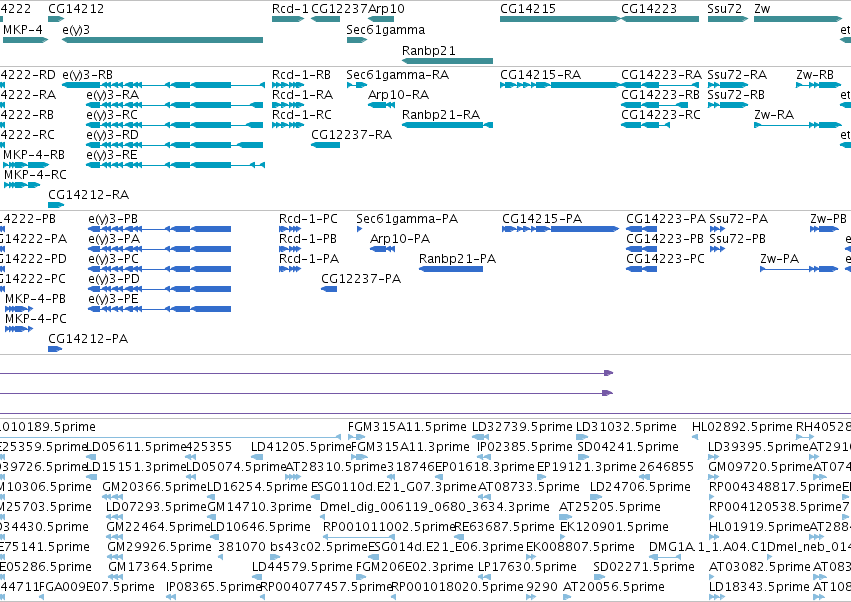Open protein Zw-PA

[x=799, y=269]
